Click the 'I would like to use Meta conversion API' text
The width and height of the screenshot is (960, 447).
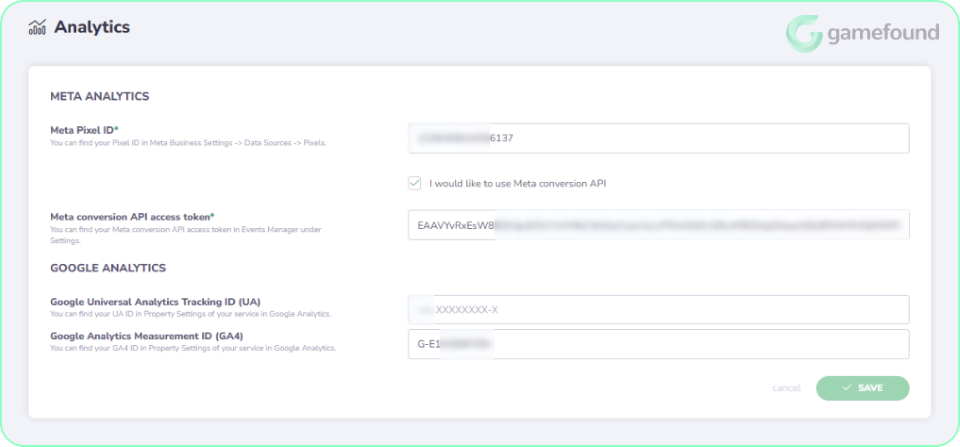pyautogui.click(x=518, y=183)
